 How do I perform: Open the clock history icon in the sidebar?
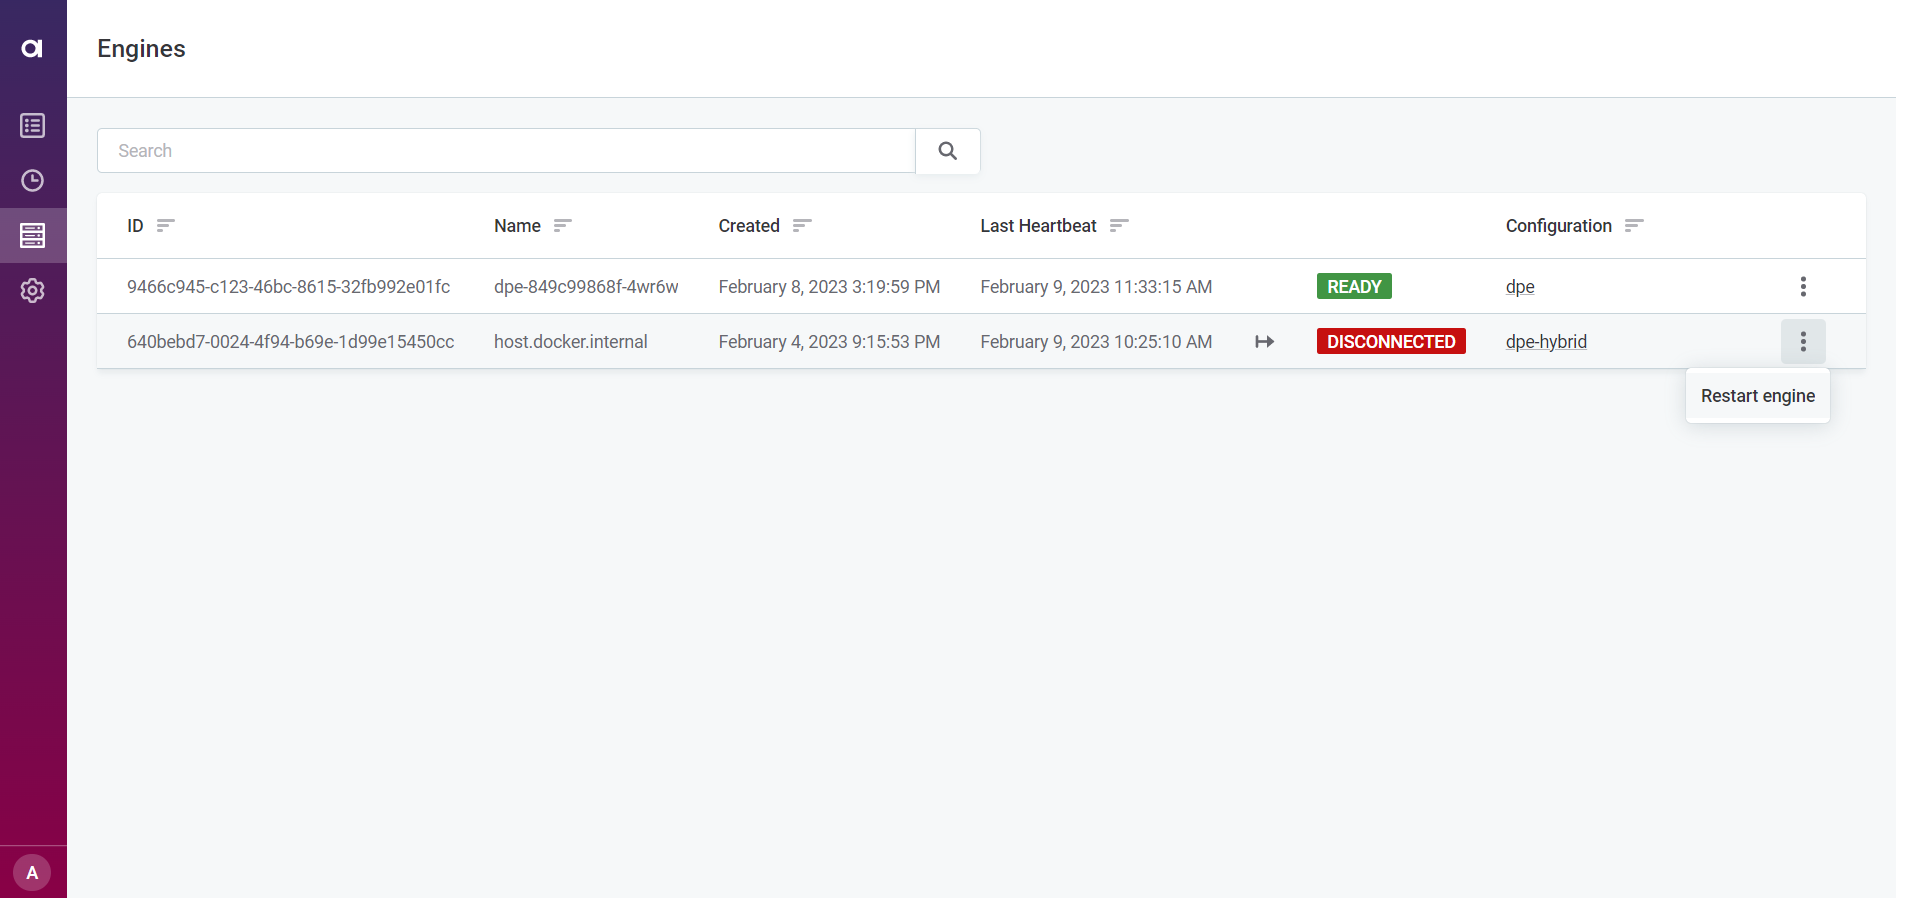pos(32,181)
